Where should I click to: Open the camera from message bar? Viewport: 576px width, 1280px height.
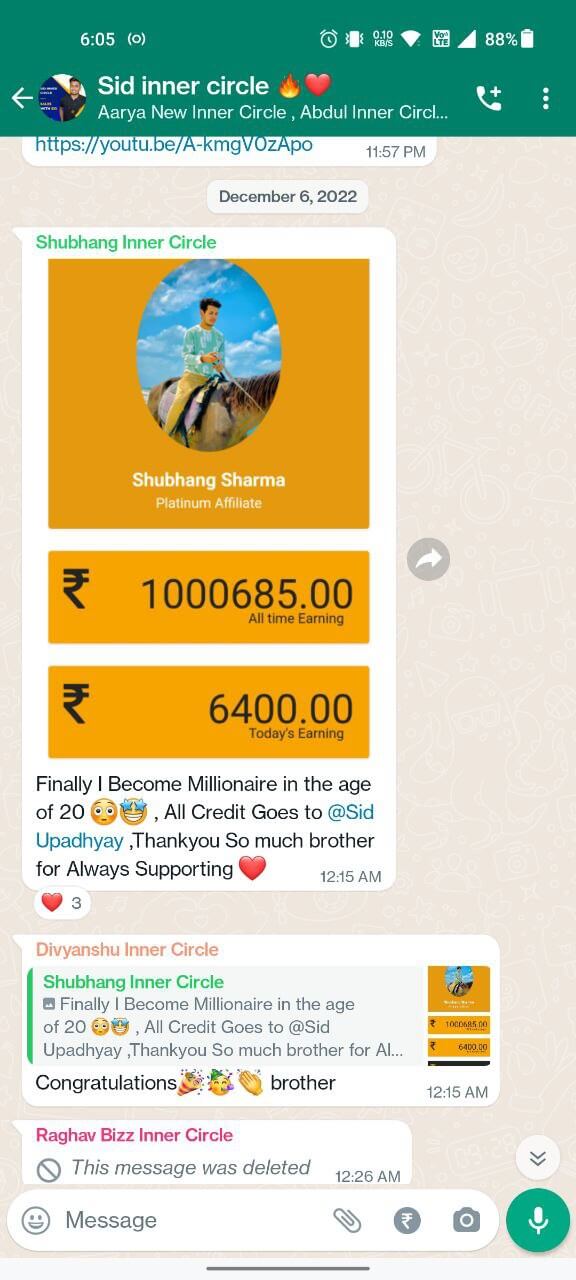[x=466, y=1220]
